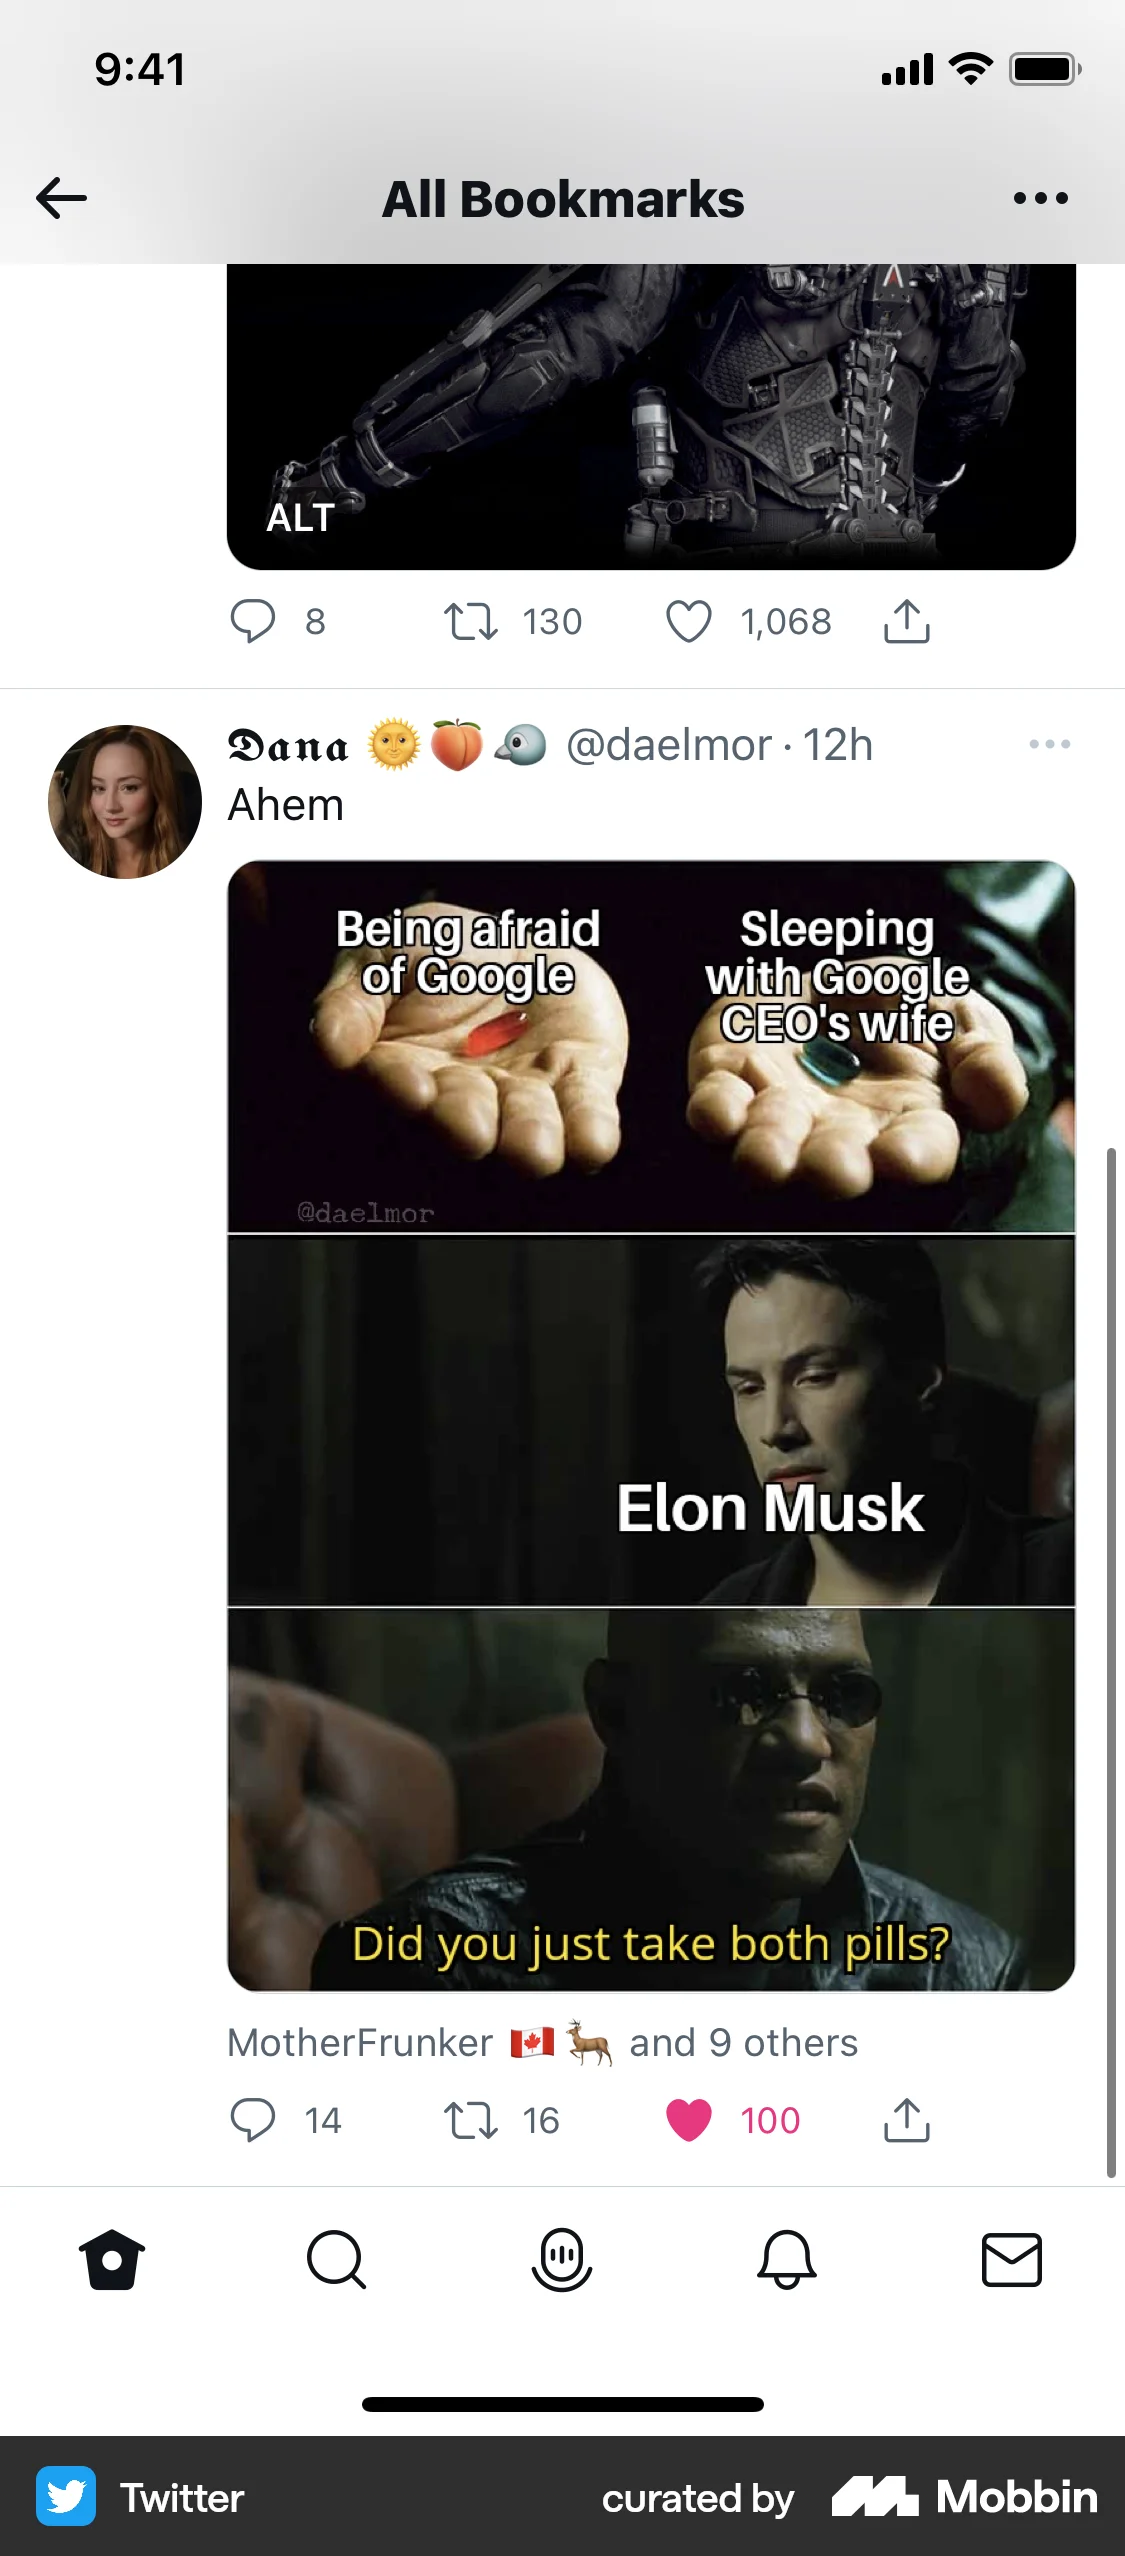This screenshot has height=2556, width=1125.
Task: Open the Notifications bell tab
Action: pos(787,2260)
